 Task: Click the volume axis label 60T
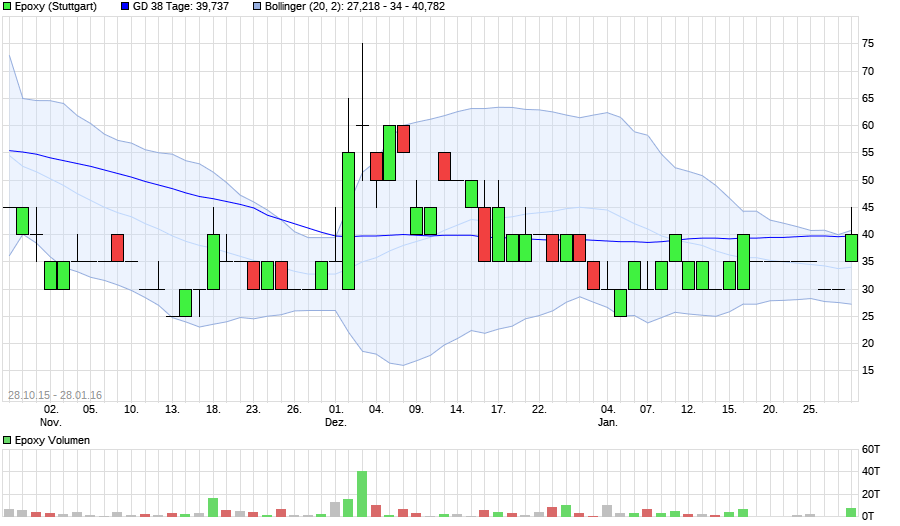[x=871, y=450]
